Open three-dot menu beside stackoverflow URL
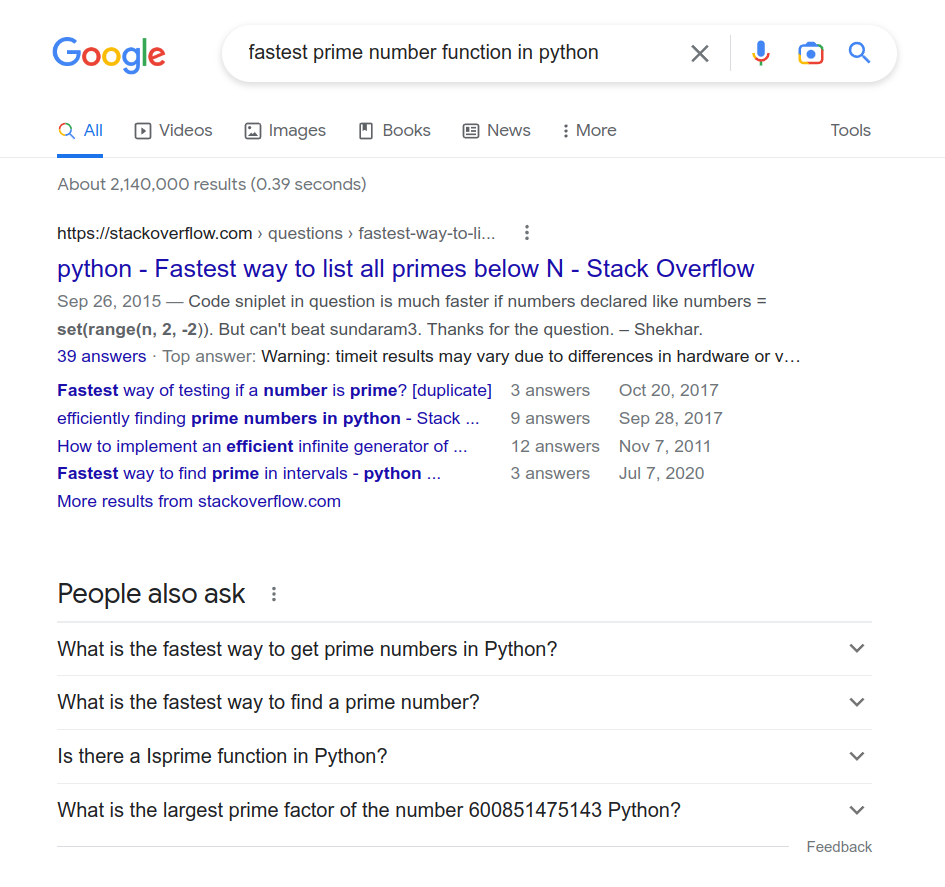945x887 pixels. pos(527,233)
